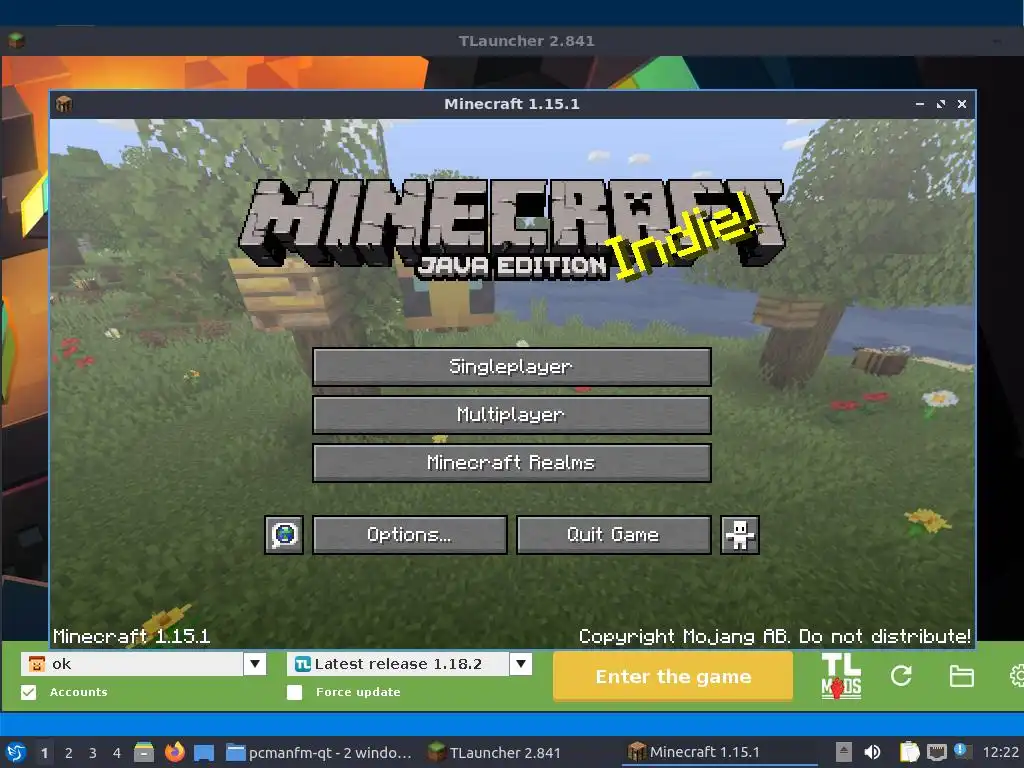Click the 'ok' account selection field
The height and width of the screenshot is (768, 1024).
(133, 664)
